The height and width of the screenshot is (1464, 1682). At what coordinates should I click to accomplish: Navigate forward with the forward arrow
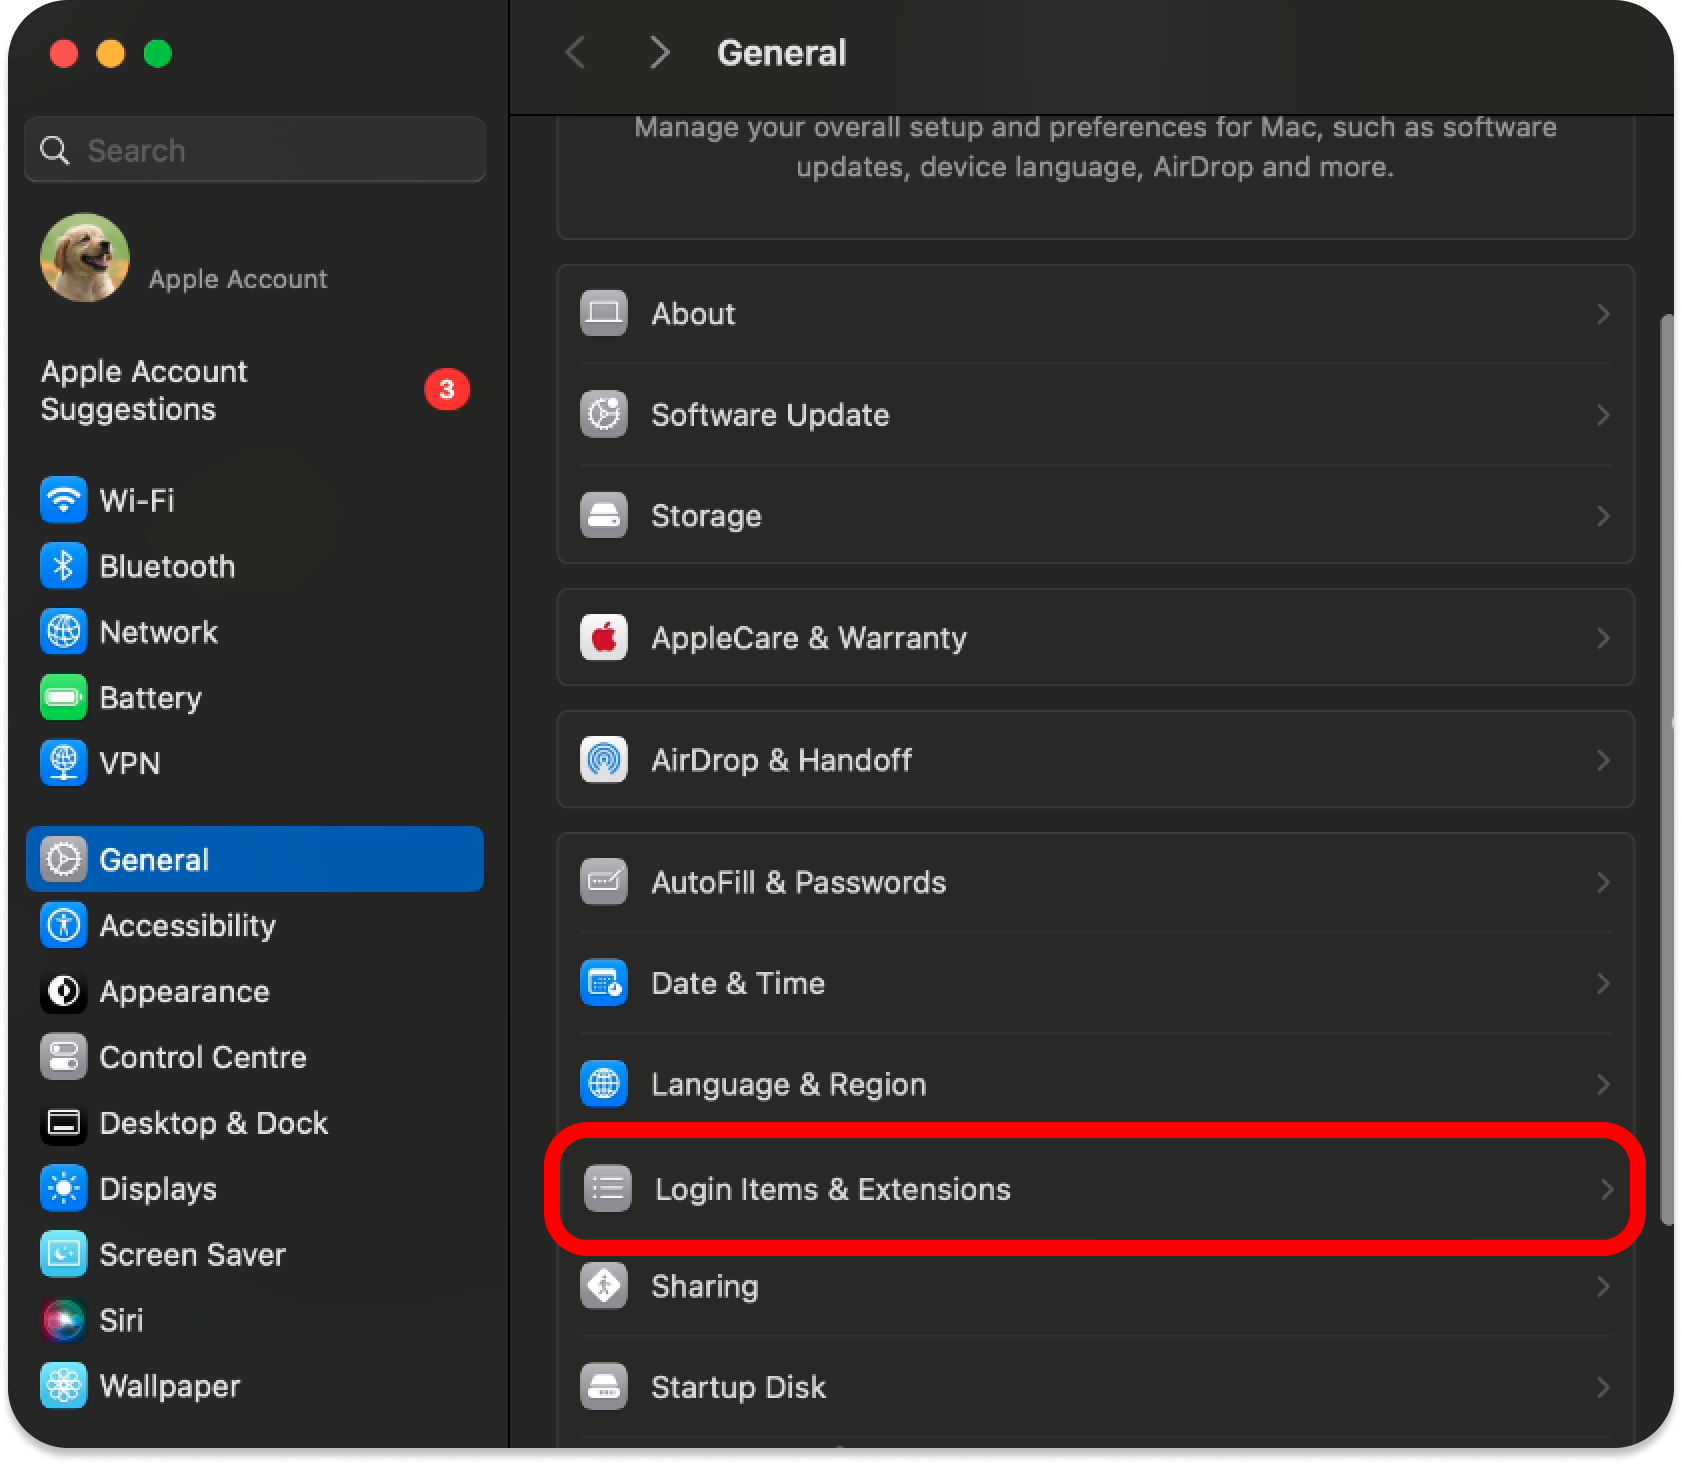tap(659, 53)
